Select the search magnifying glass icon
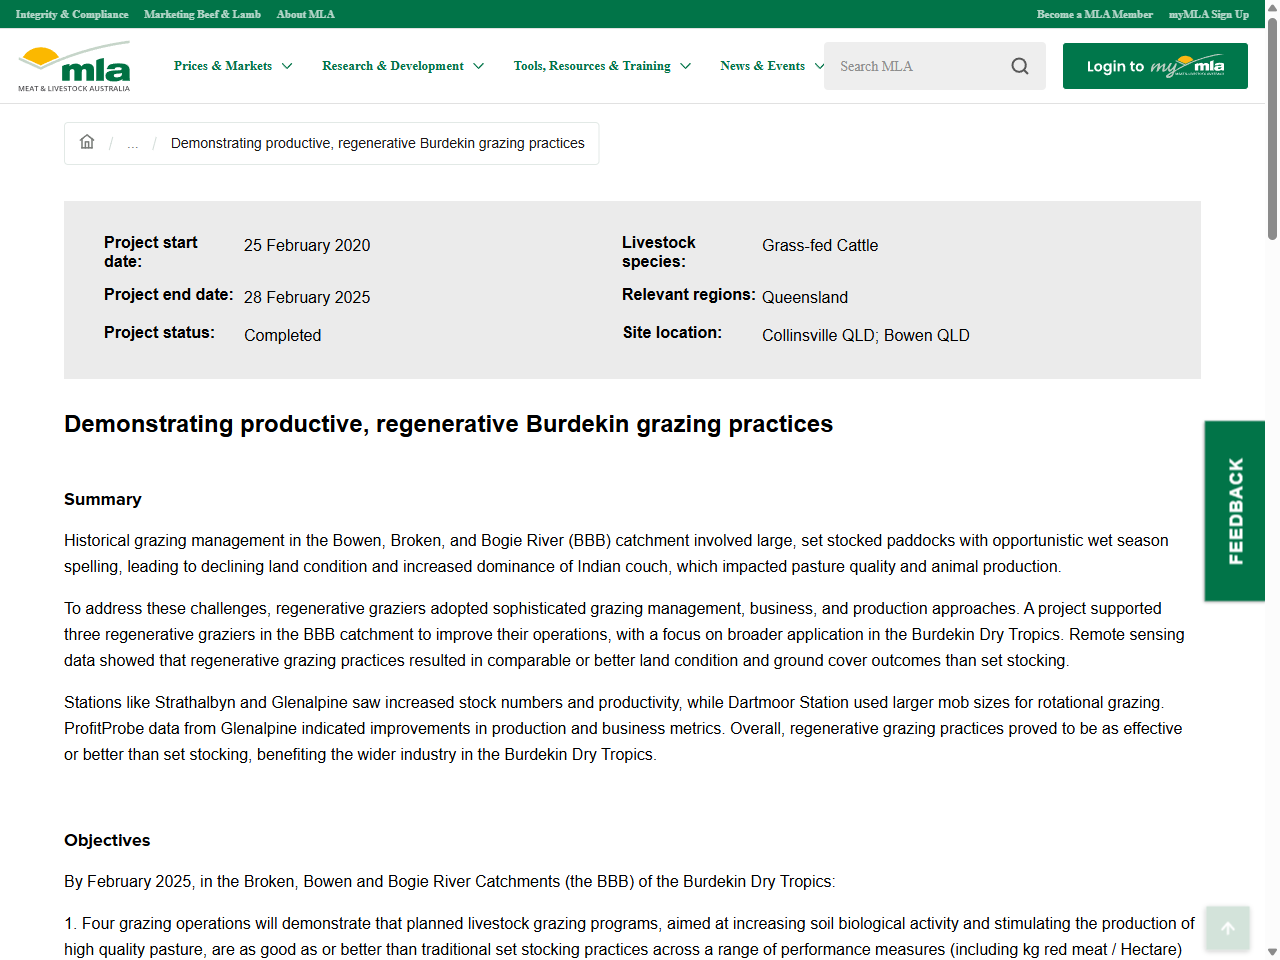 coord(1019,66)
